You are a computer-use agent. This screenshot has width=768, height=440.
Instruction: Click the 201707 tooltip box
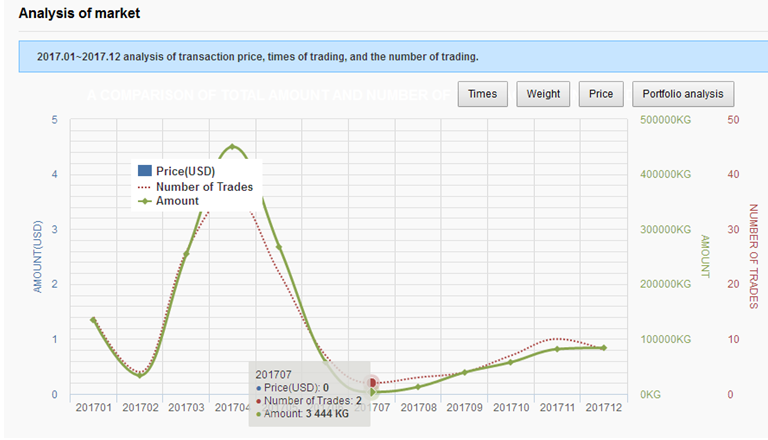coord(309,393)
